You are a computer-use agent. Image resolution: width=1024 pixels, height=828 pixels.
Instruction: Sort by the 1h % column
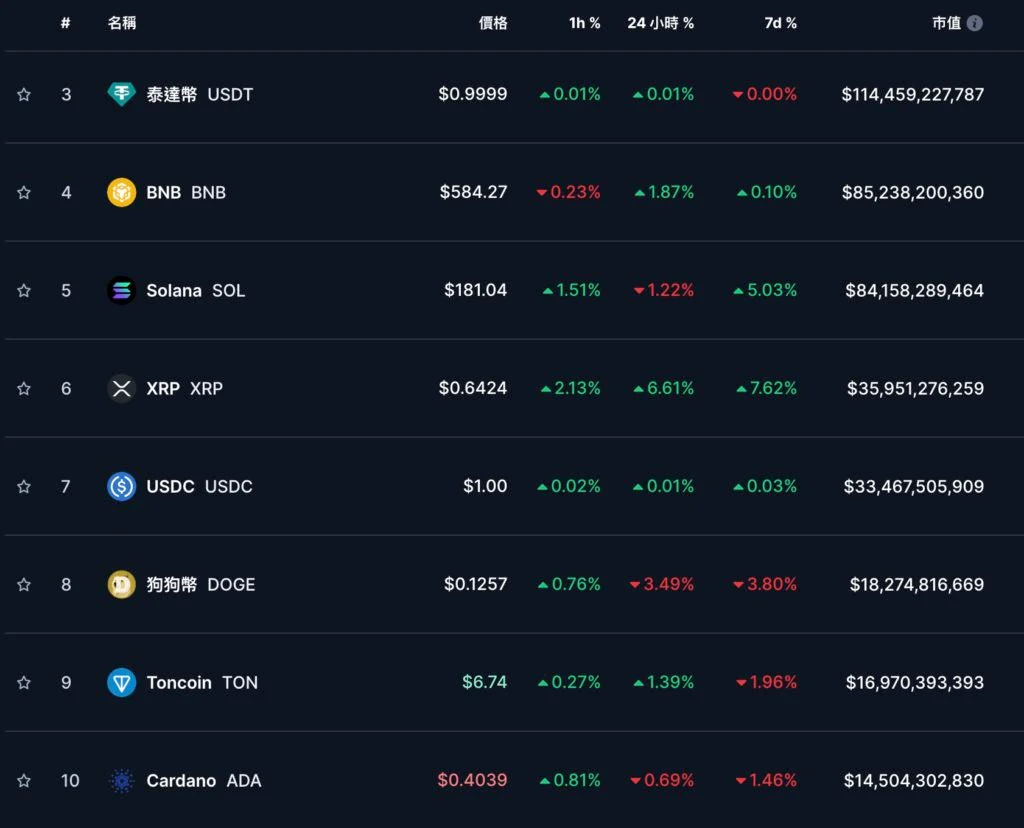pyautogui.click(x=584, y=22)
